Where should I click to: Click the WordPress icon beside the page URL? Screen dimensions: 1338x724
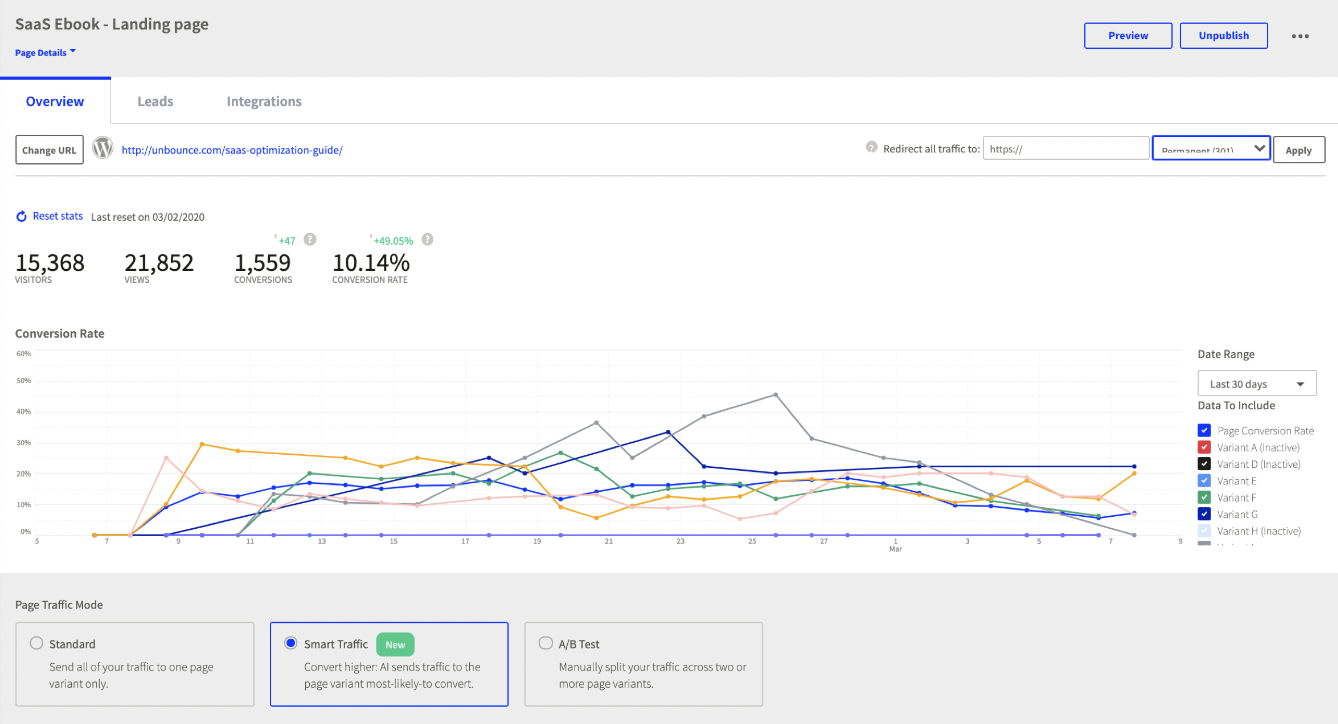click(101, 147)
